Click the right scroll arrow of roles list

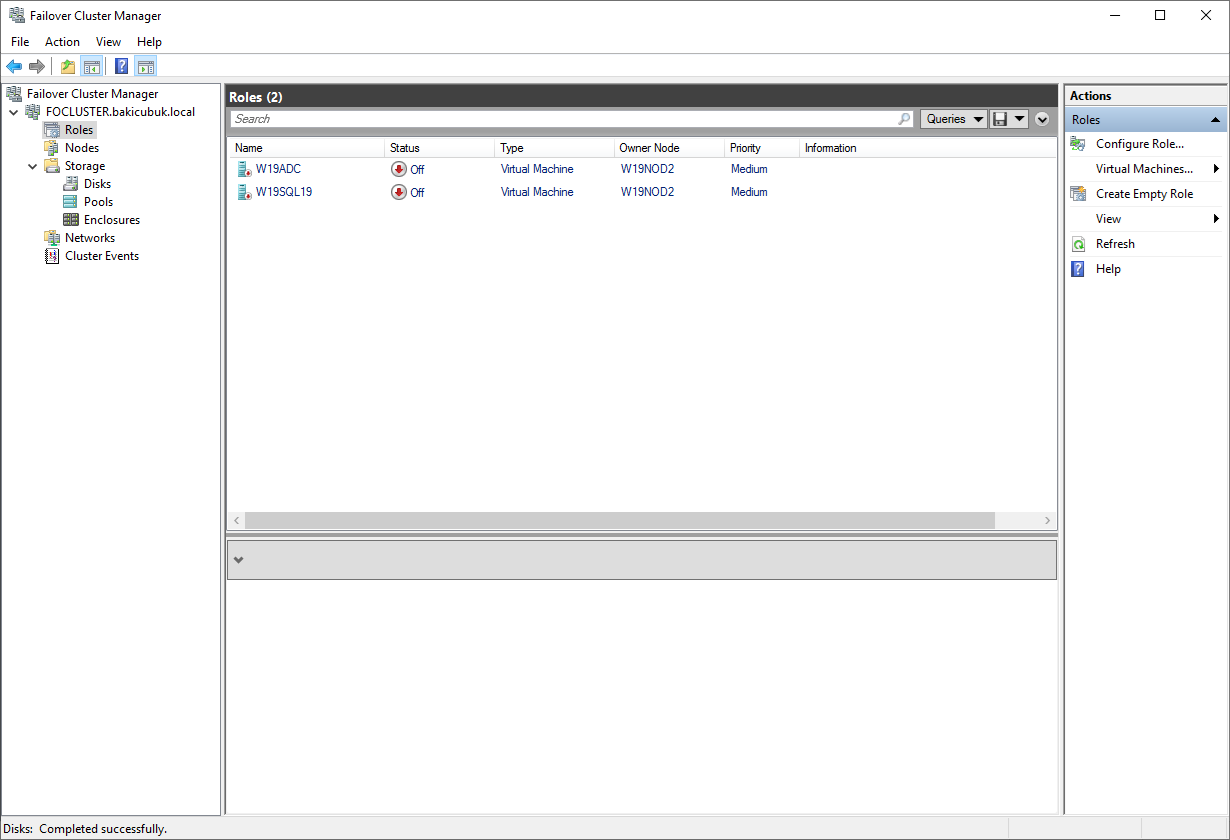(x=1048, y=521)
